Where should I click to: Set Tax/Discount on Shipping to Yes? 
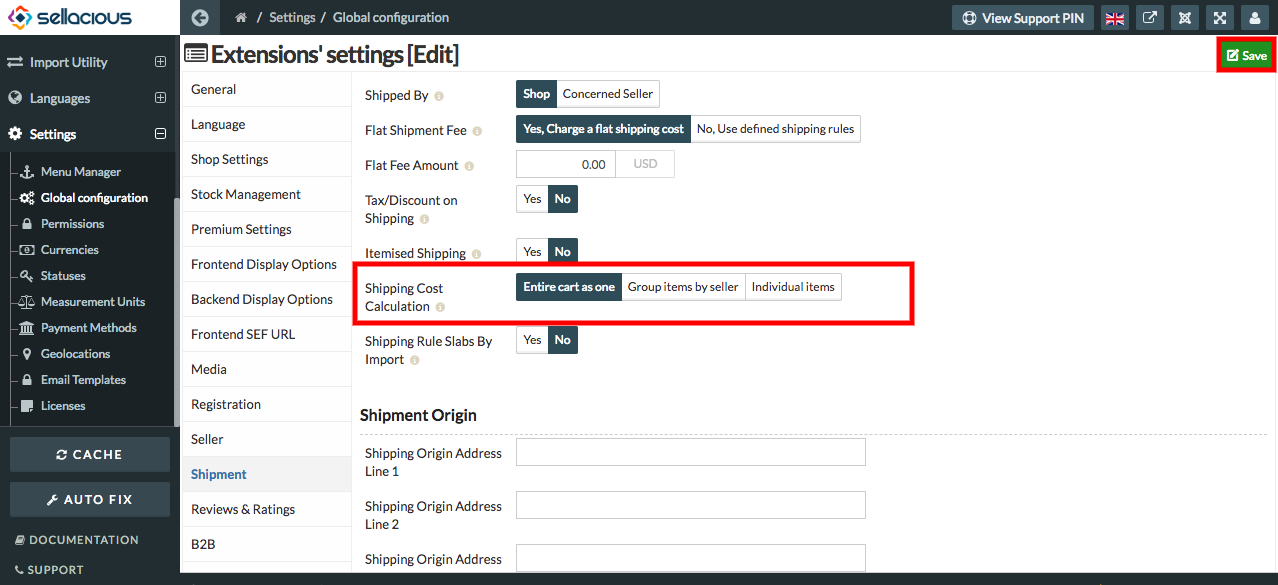tap(532, 199)
